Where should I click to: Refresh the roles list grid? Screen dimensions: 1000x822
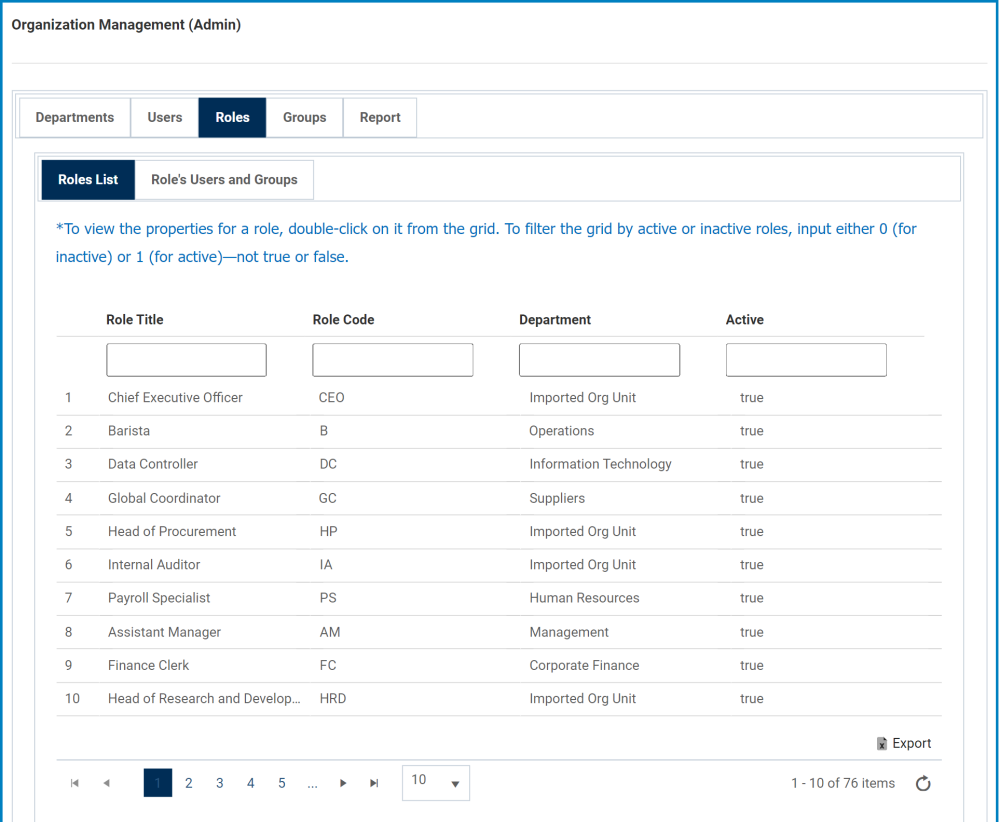[x=922, y=783]
